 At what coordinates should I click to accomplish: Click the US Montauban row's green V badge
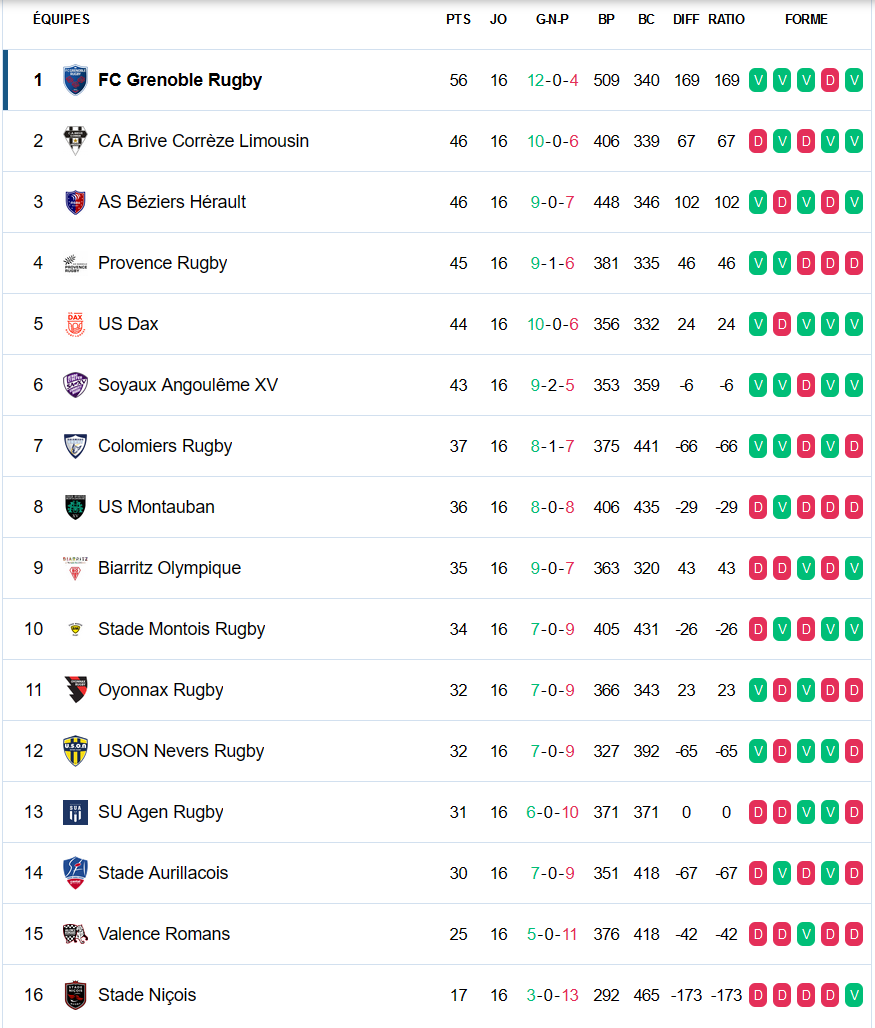782,507
